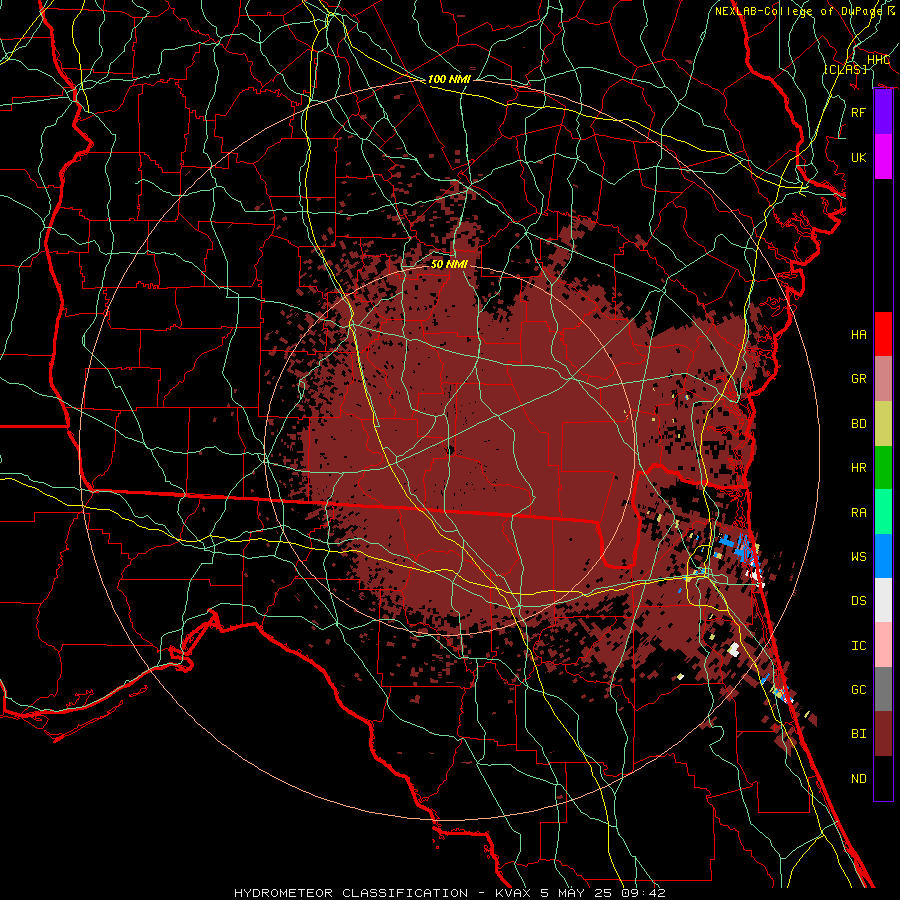Click the magenta UK legend color swatch

pos(883,157)
